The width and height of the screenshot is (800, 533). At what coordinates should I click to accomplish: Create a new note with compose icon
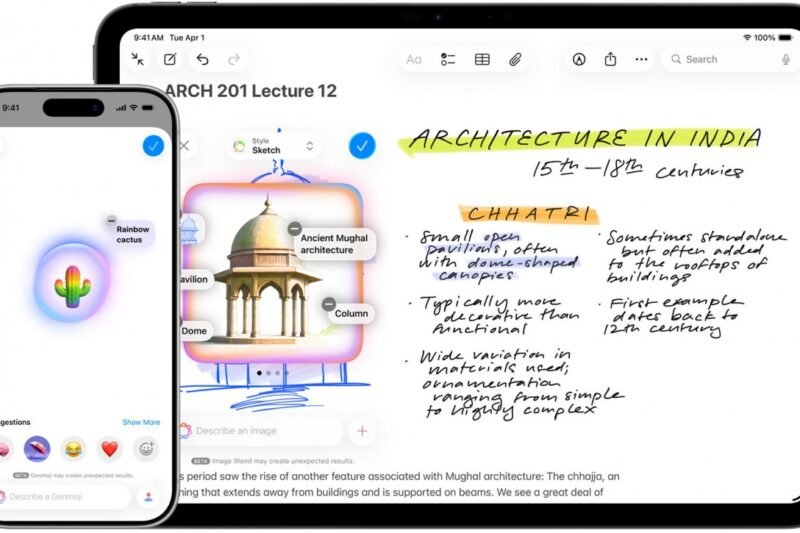click(170, 59)
